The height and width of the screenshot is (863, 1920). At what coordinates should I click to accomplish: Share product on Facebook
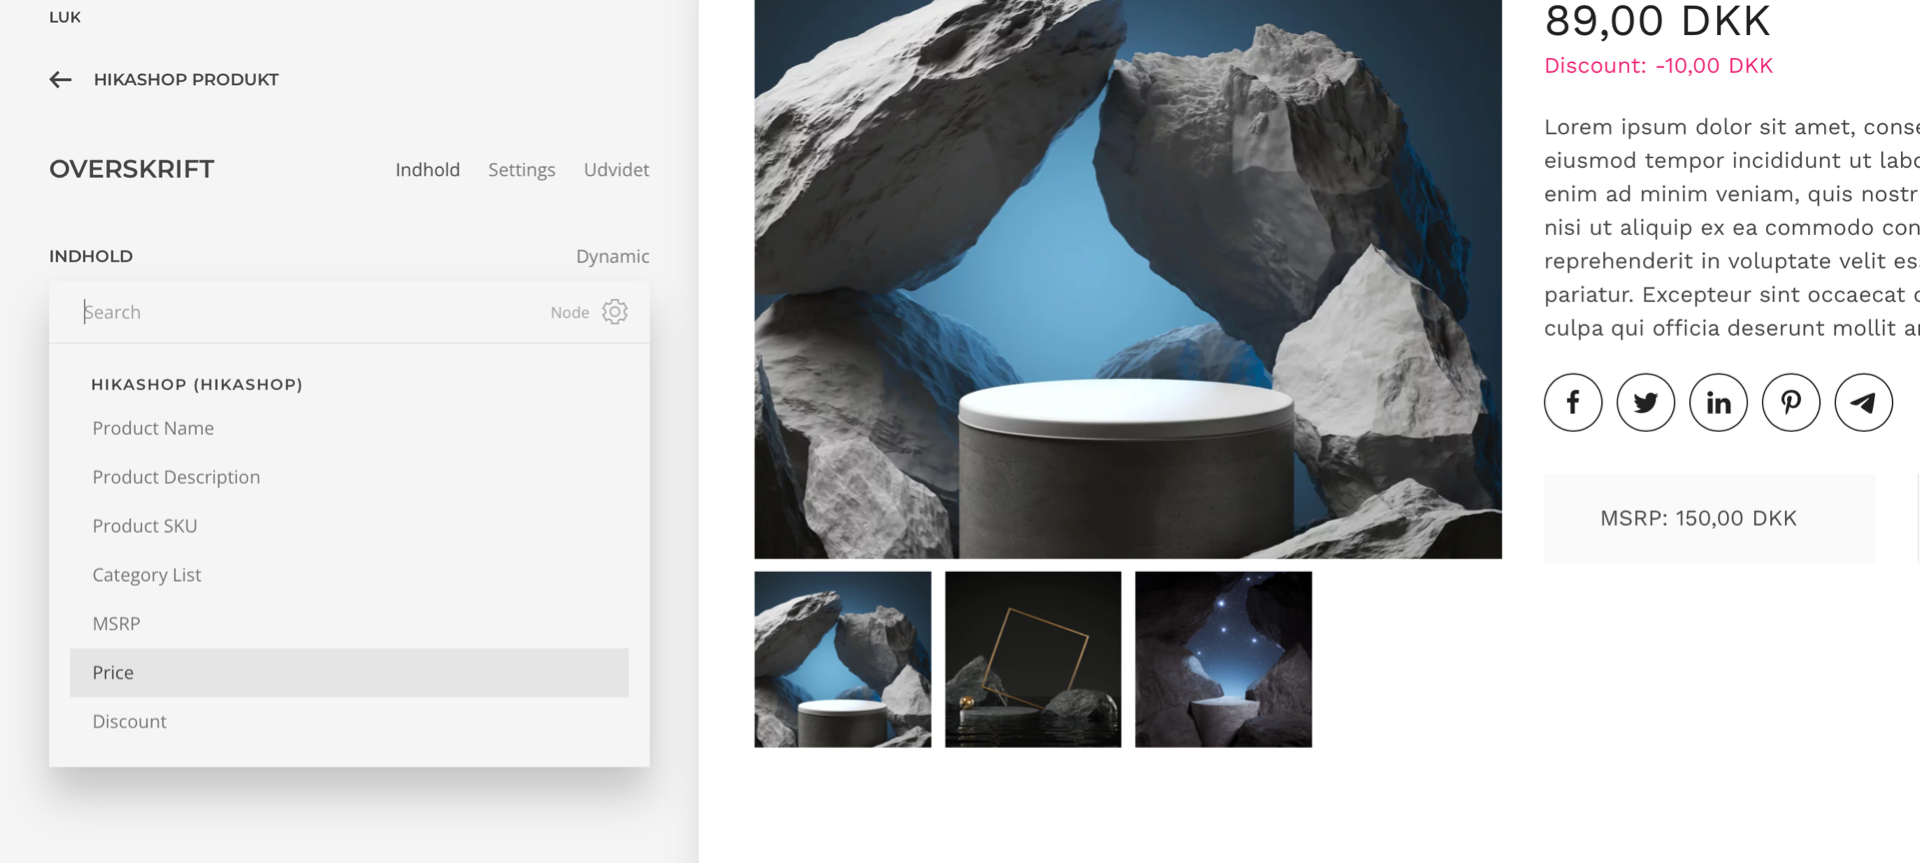click(x=1573, y=402)
